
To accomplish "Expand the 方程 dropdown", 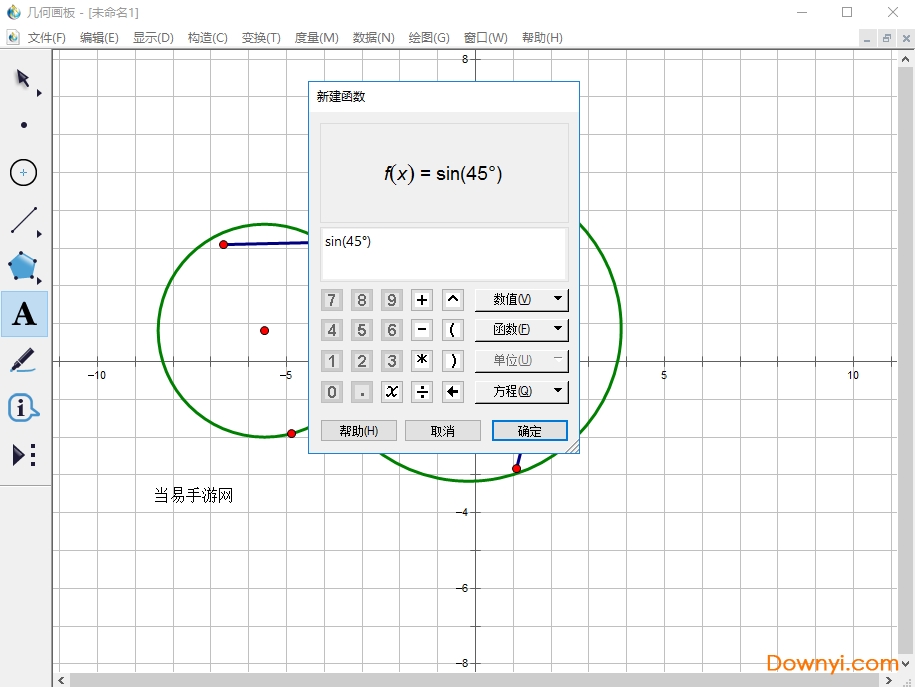I will point(520,391).
